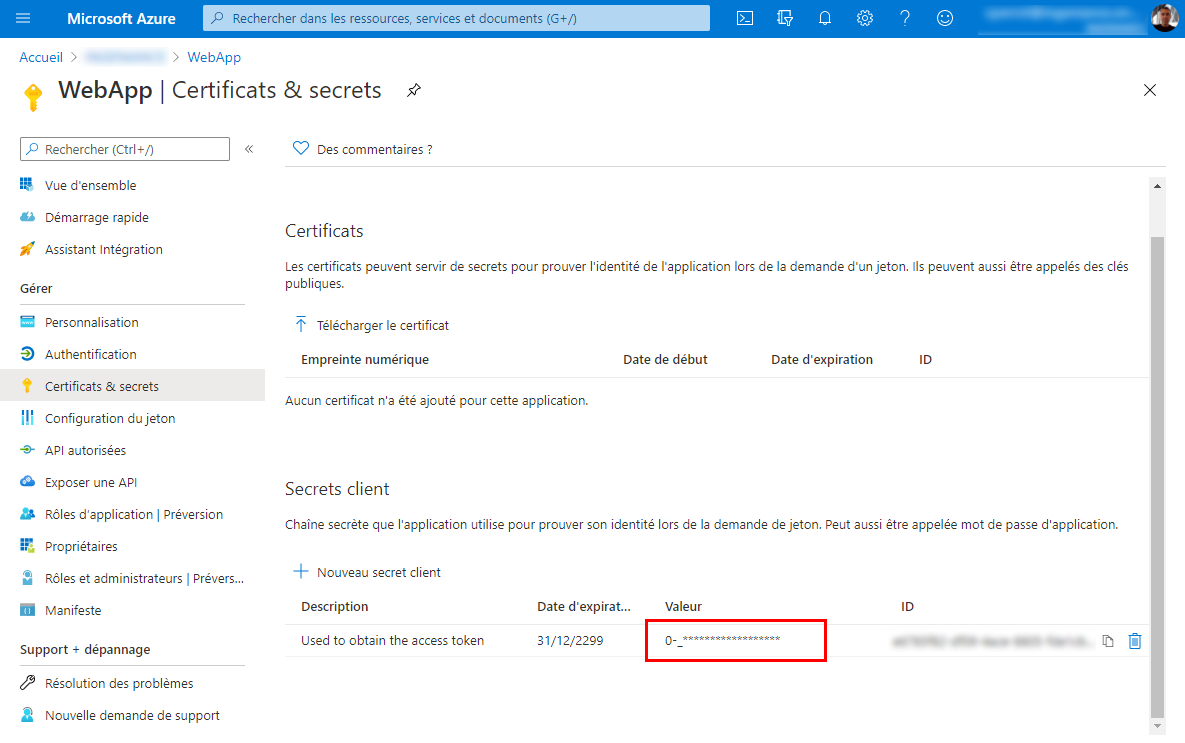Image resolution: width=1185 pixels, height=743 pixels.
Task: Click the Télécharger le certificat upload arrow
Action: [x=301, y=324]
